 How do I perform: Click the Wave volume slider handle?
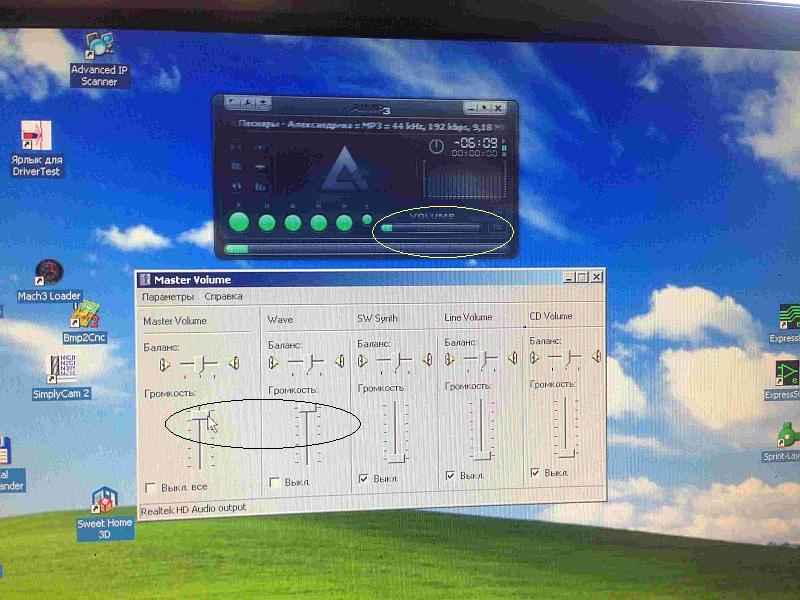pyautogui.click(x=307, y=408)
